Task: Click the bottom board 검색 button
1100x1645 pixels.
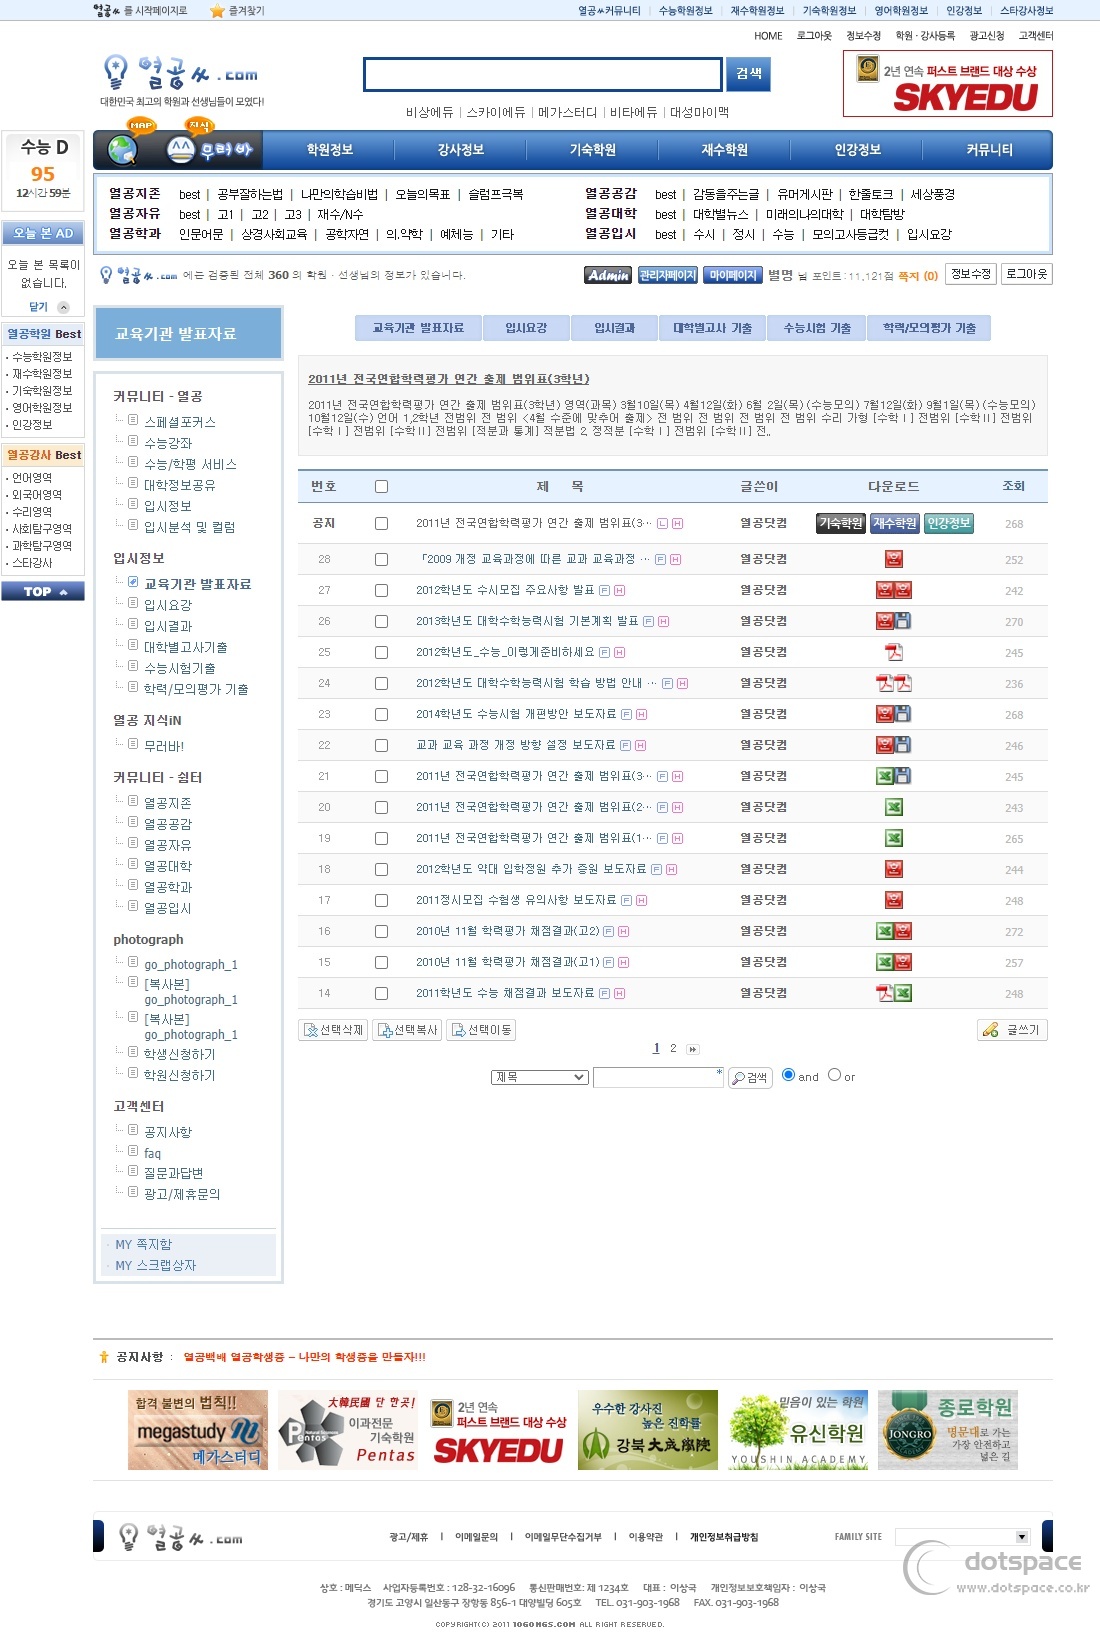Action: [750, 1078]
